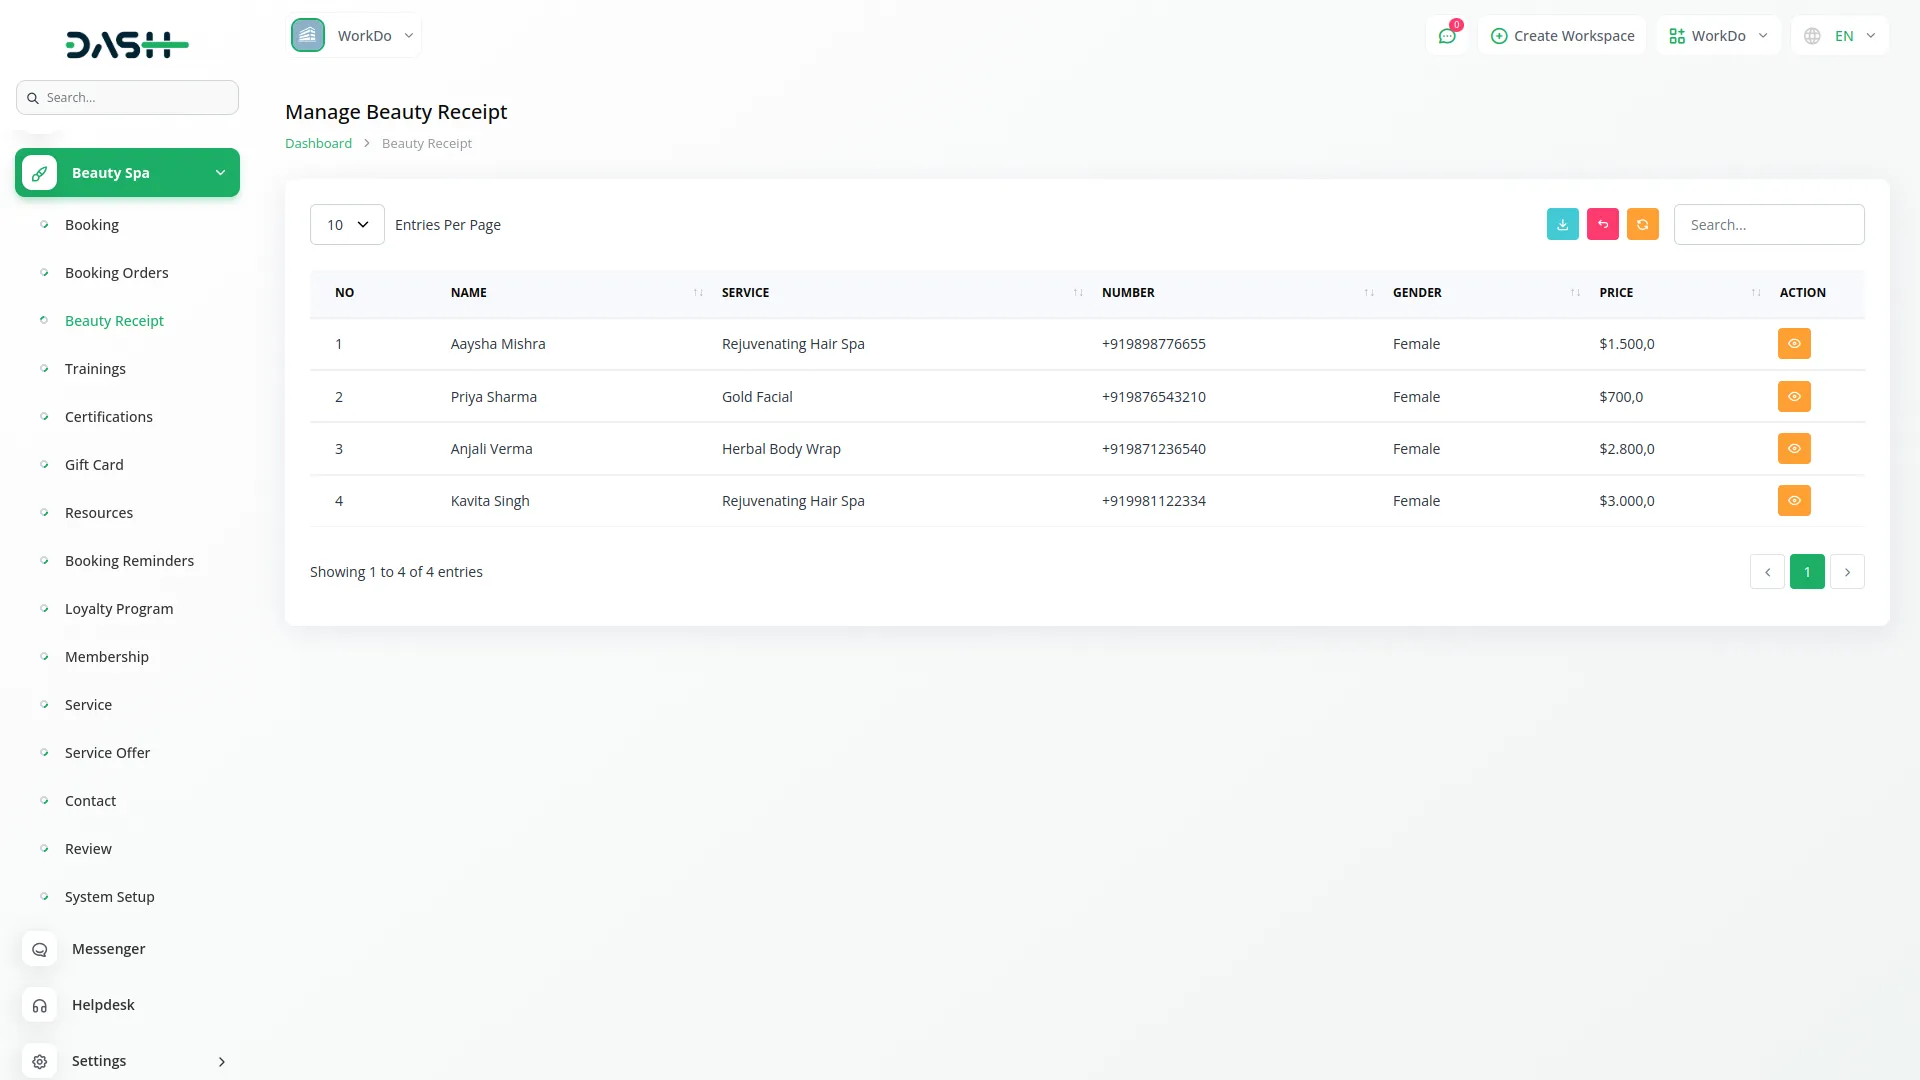Screen dimensions: 1920x1080
Task: Click the teal download export icon
Action: coord(1562,224)
